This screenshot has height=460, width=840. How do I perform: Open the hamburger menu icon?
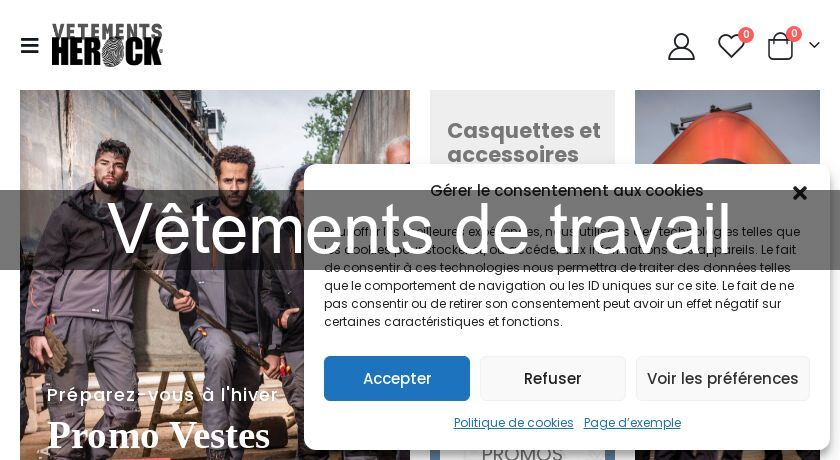pos(29,46)
